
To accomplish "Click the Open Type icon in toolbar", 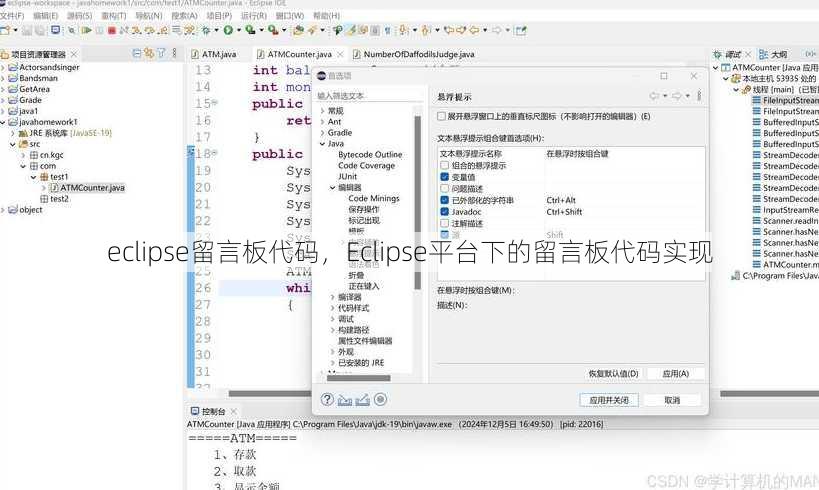I will coord(298,30).
